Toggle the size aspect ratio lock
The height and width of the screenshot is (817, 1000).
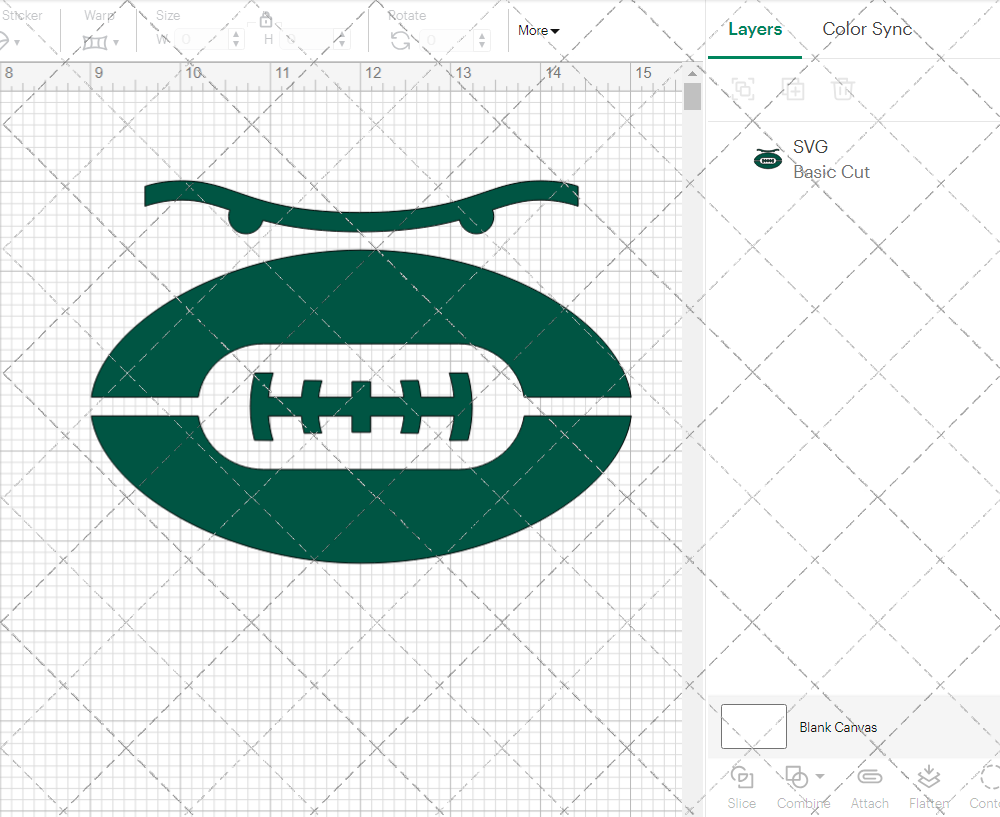tap(266, 20)
